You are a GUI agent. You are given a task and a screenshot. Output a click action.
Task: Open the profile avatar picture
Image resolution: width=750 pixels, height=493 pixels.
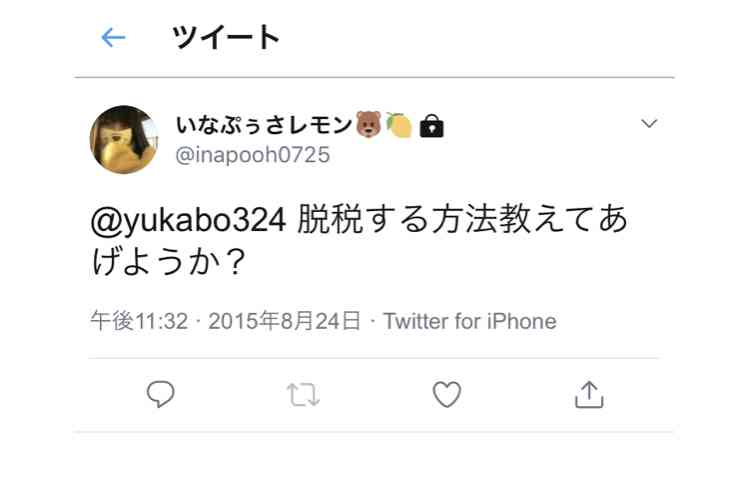(x=124, y=140)
